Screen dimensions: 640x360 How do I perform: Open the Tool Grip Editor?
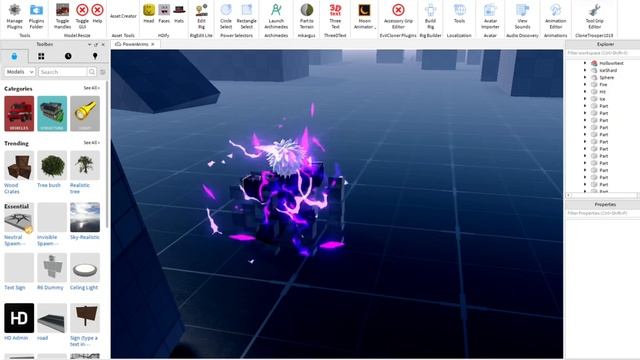(x=594, y=16)
